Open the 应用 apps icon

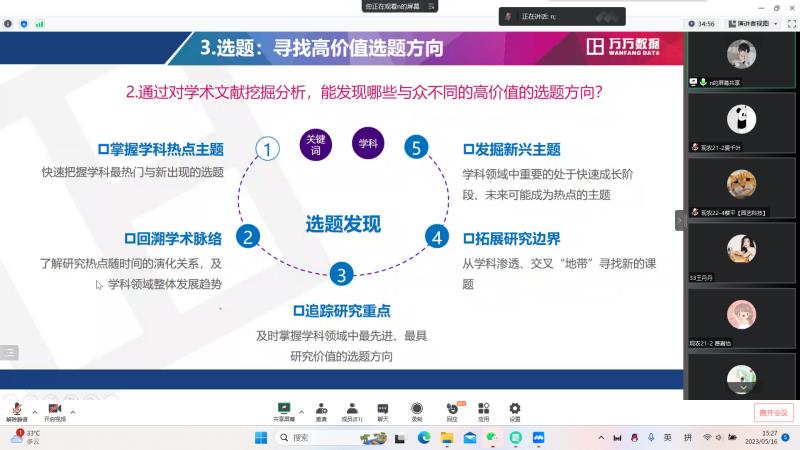pos(483,410)
